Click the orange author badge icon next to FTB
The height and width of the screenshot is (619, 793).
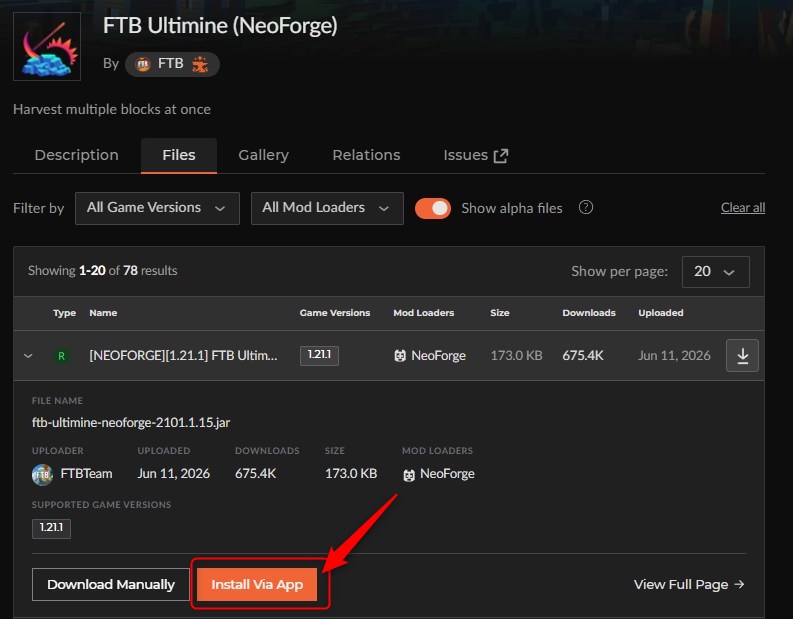(x=200, y=64)
